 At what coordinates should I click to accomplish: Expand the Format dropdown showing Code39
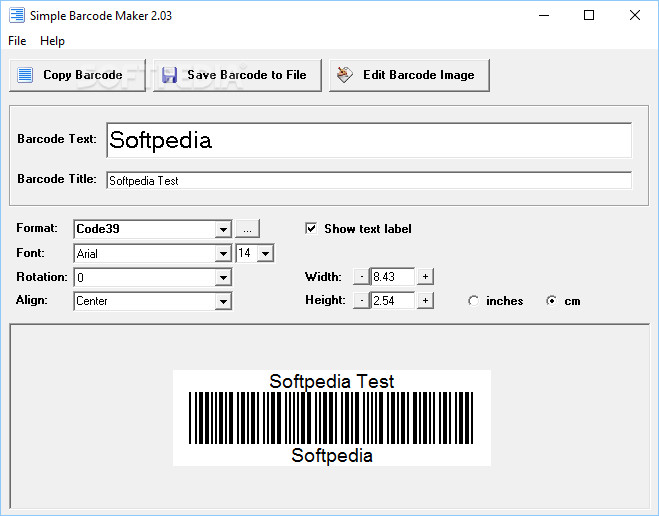[224, 229]
